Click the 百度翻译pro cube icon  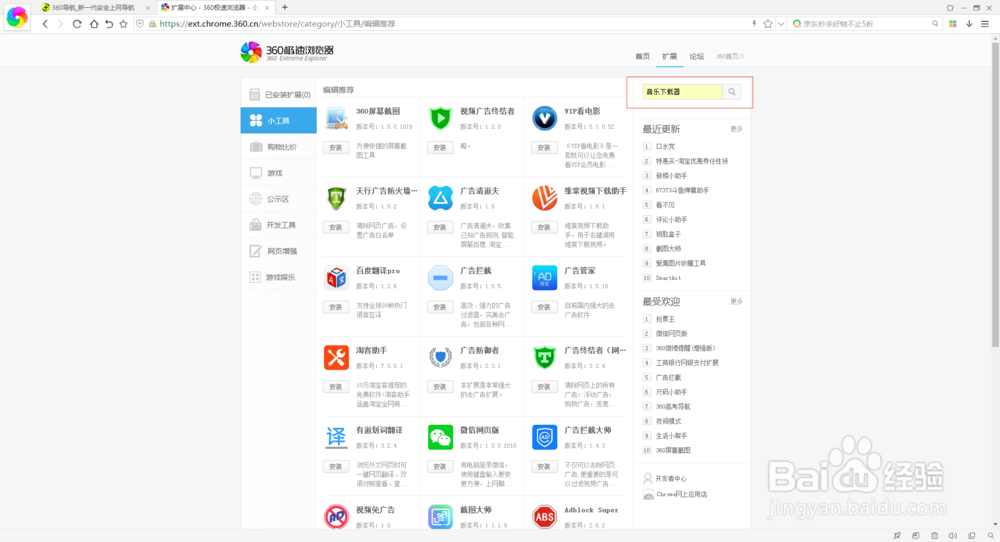[336, 278]
